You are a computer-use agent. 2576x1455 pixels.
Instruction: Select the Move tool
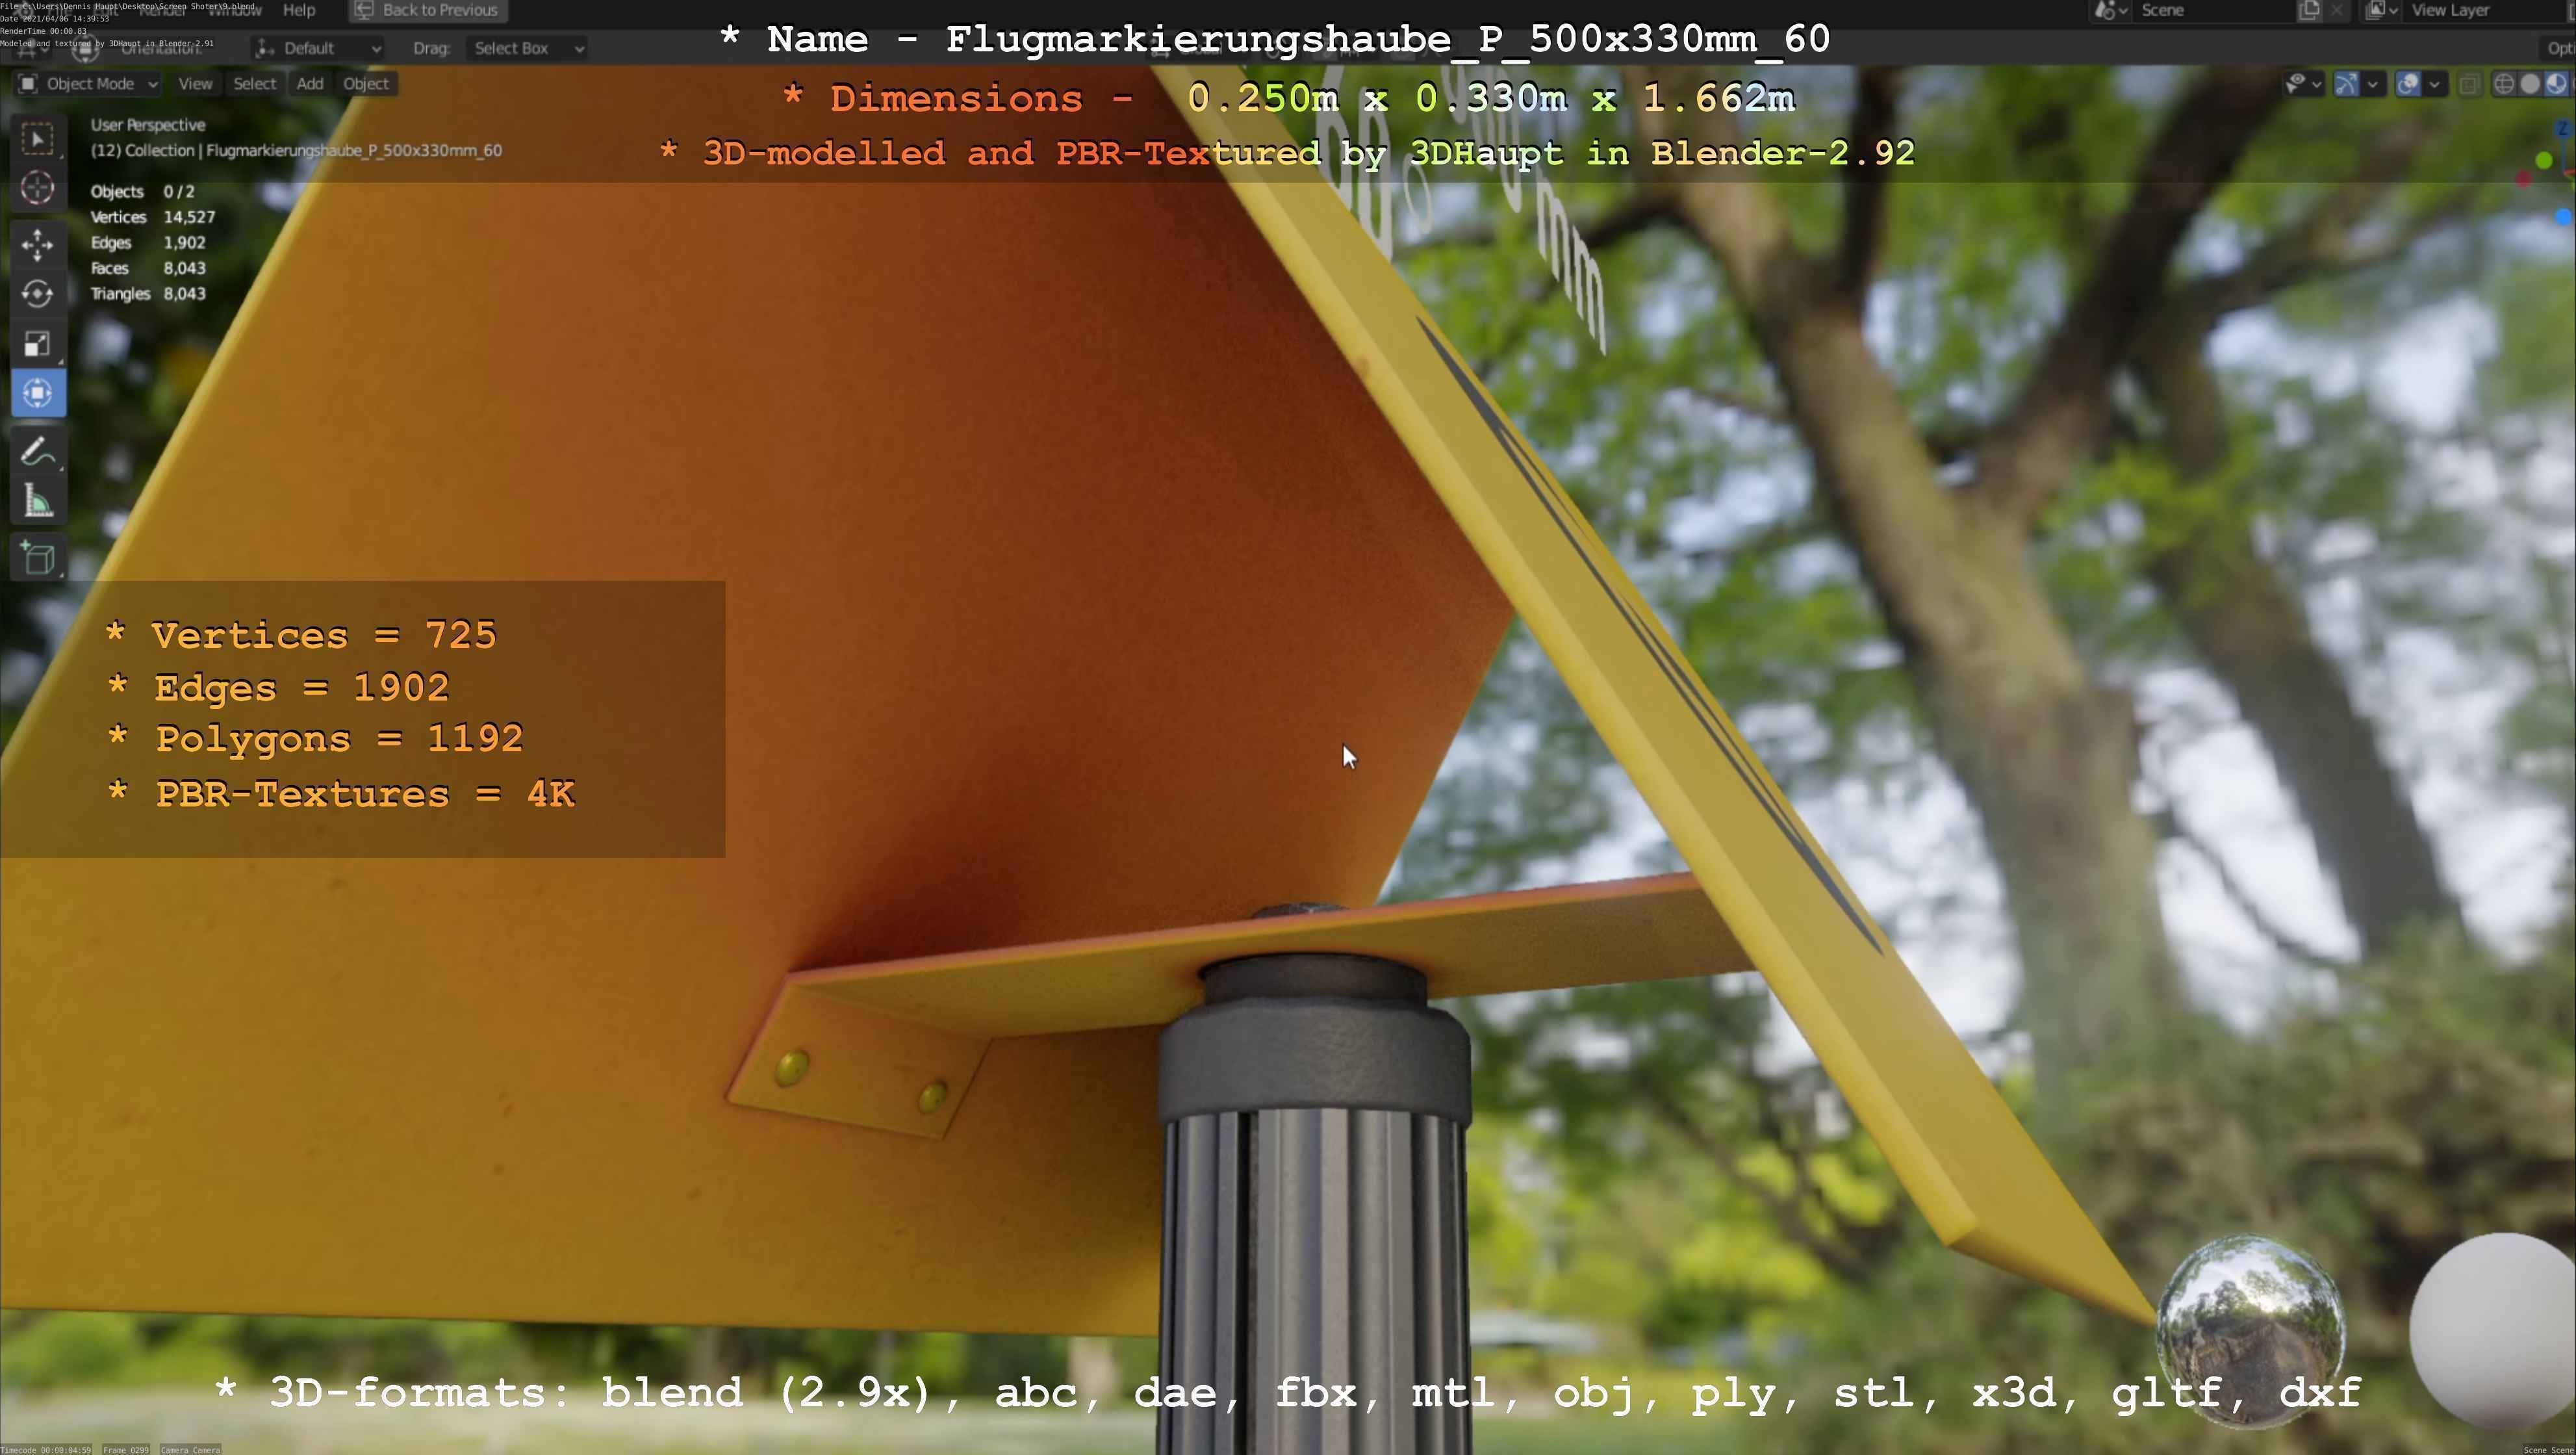click(38, 244)
